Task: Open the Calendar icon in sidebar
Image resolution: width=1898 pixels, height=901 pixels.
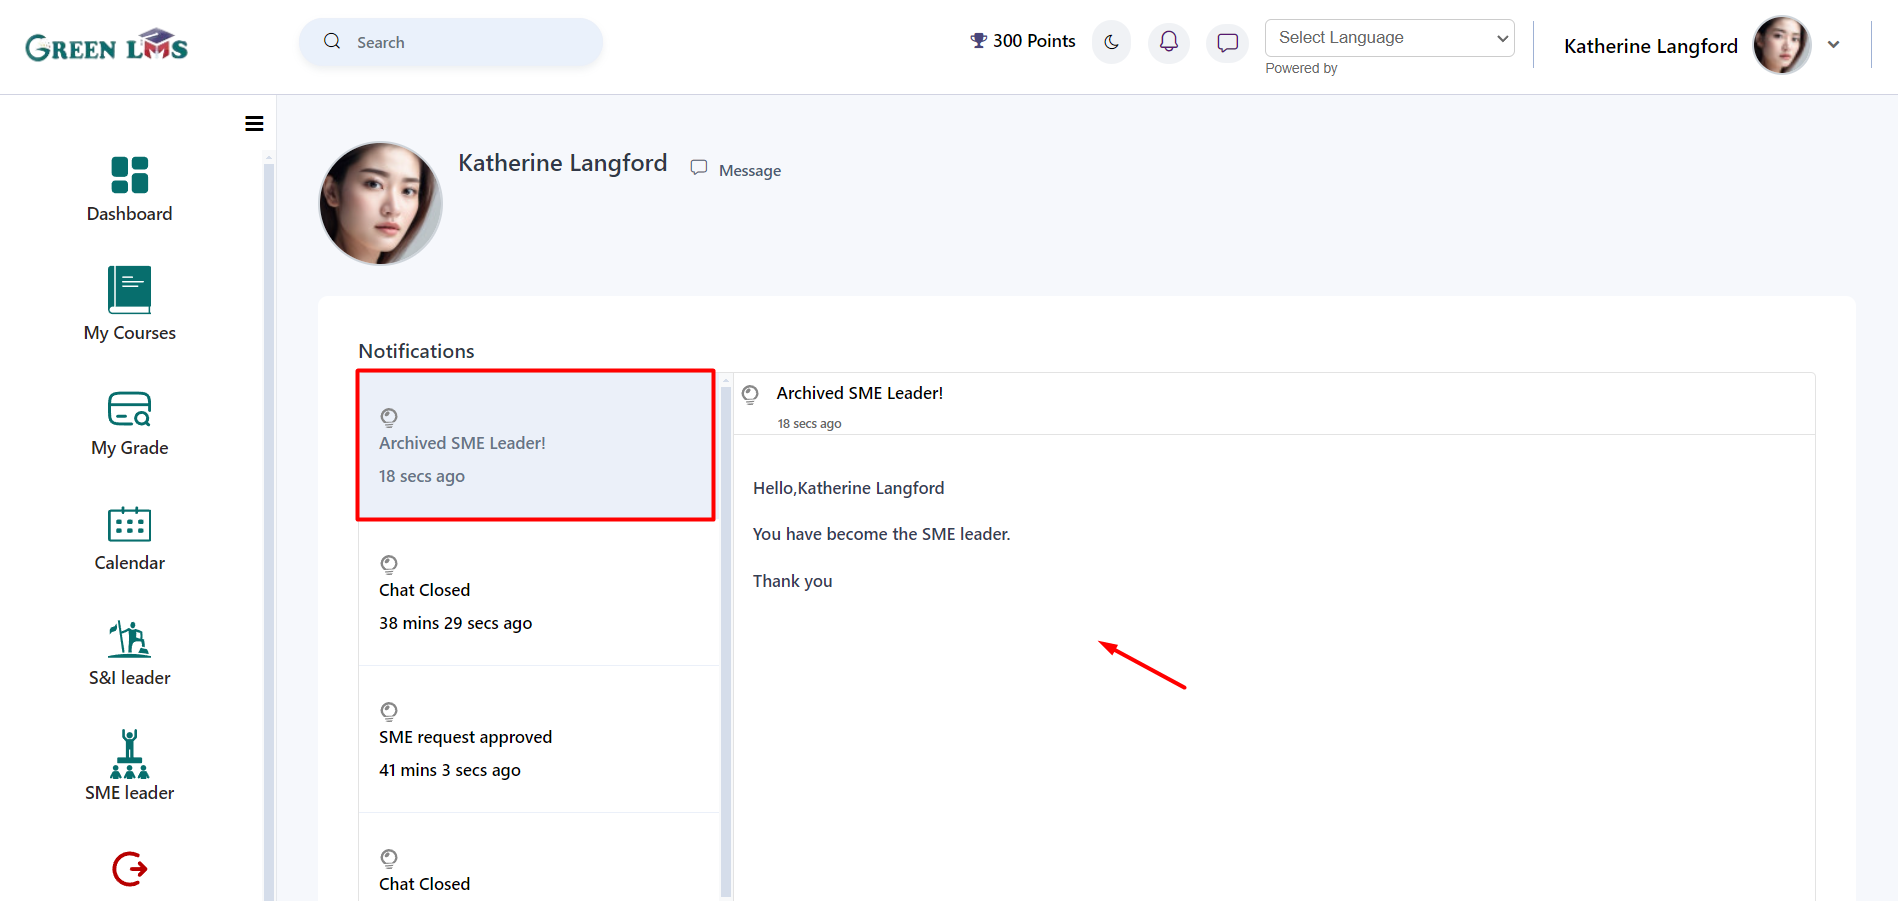Action: pos(130,524)
